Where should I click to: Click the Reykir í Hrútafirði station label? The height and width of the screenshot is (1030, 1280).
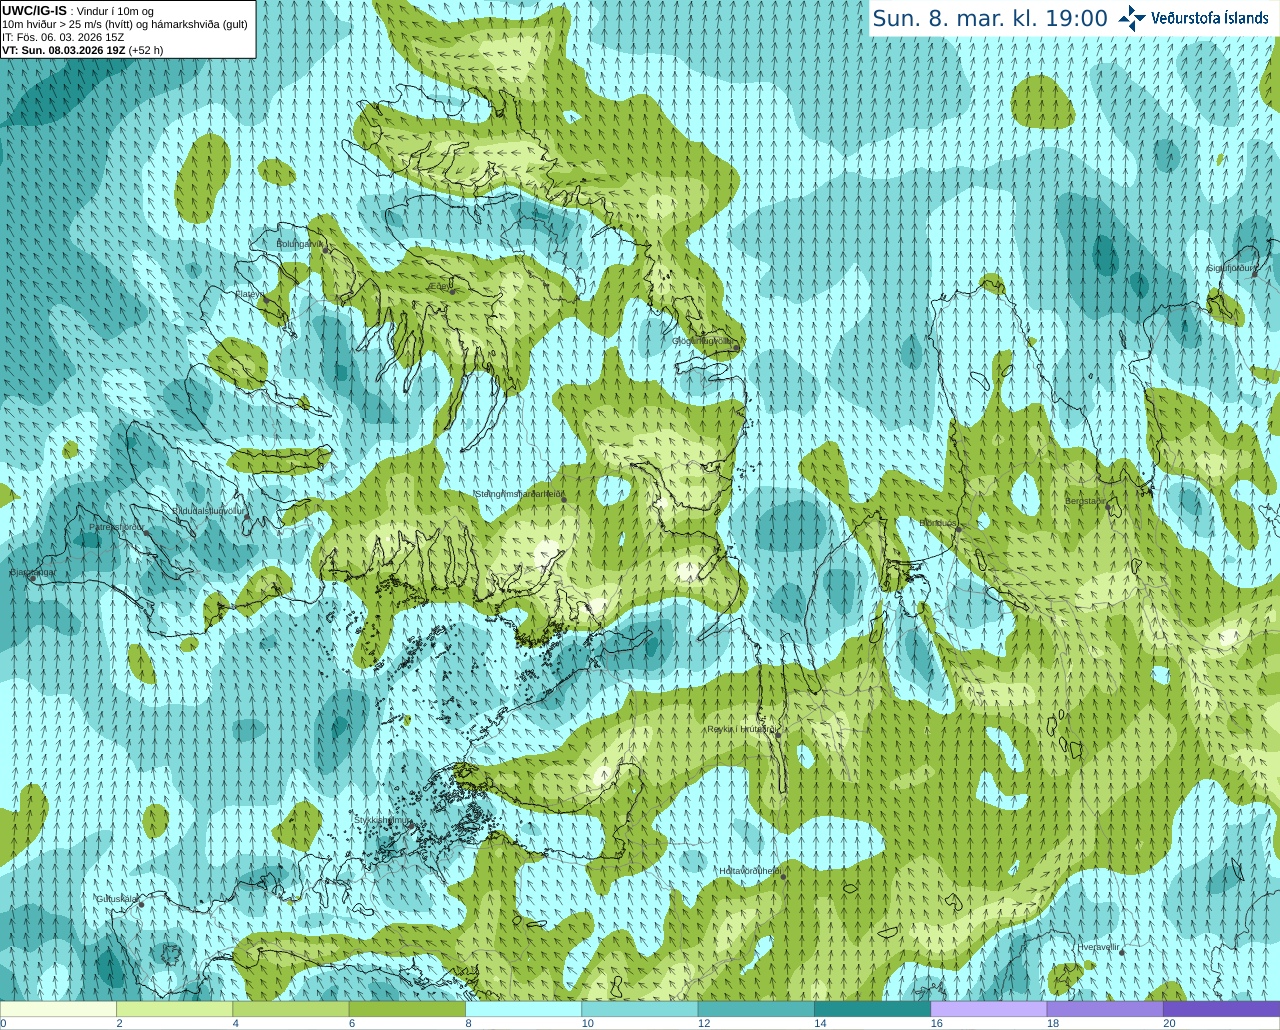[x=742, y=729]
